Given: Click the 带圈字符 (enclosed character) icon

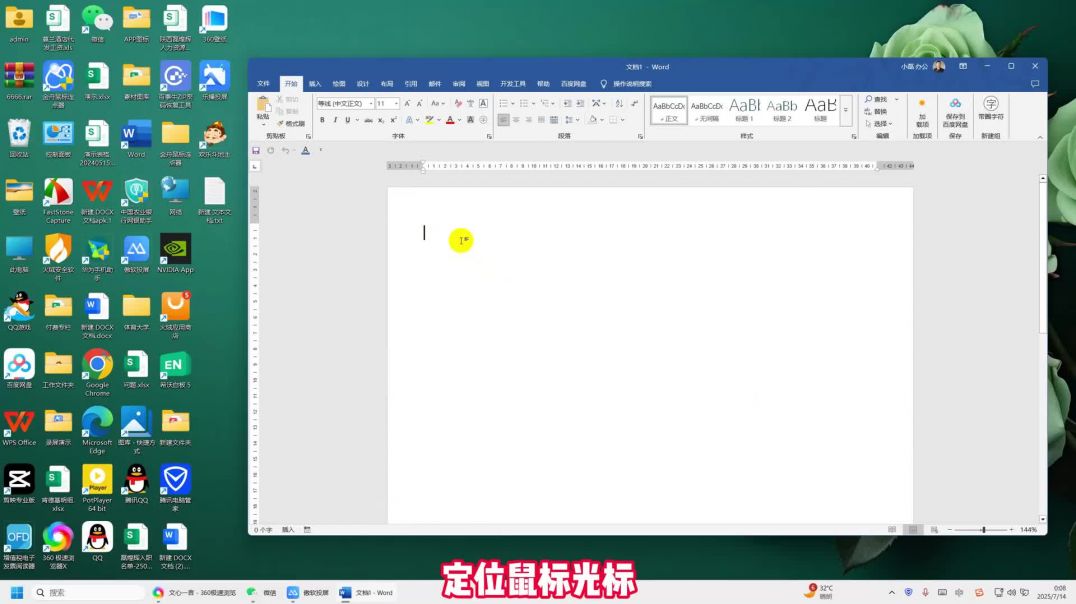Looking at the screenshot, I should pos(991,110).
